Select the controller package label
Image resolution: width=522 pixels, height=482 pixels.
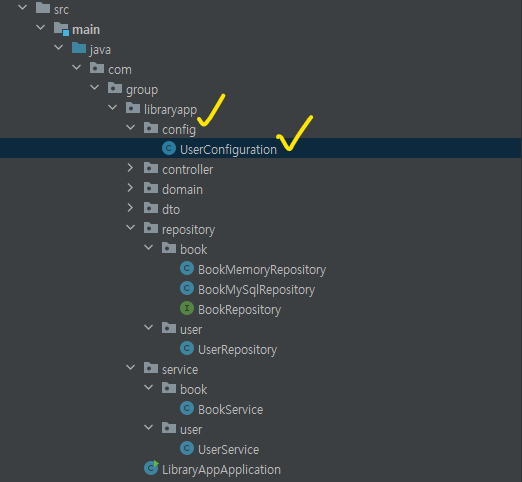click(187, 169)
